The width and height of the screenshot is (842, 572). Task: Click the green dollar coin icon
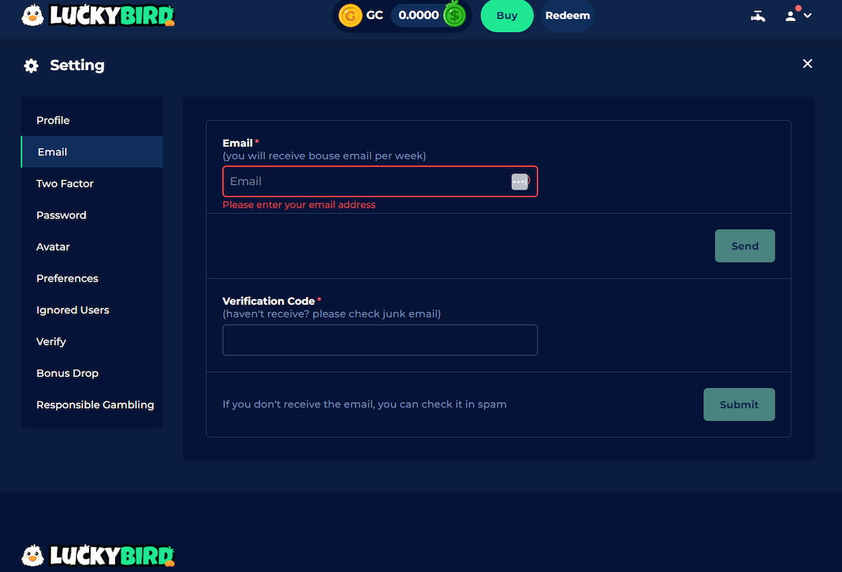455,15
